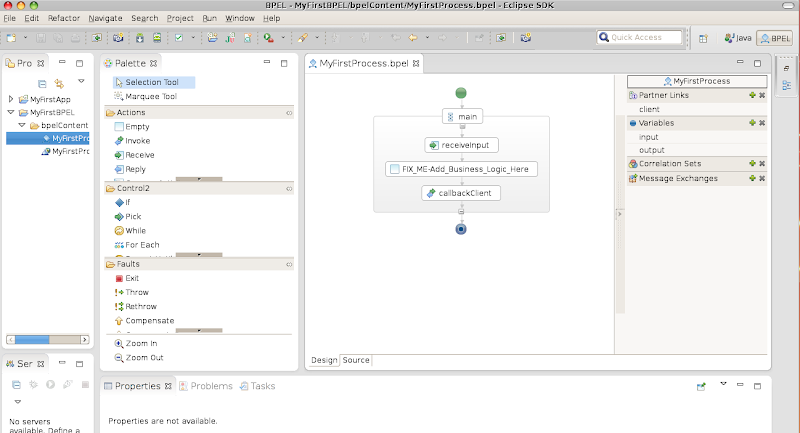Choose the Selection Tool in Palette
This screenshot has height=433, width=800.
(x=154, y=82)
